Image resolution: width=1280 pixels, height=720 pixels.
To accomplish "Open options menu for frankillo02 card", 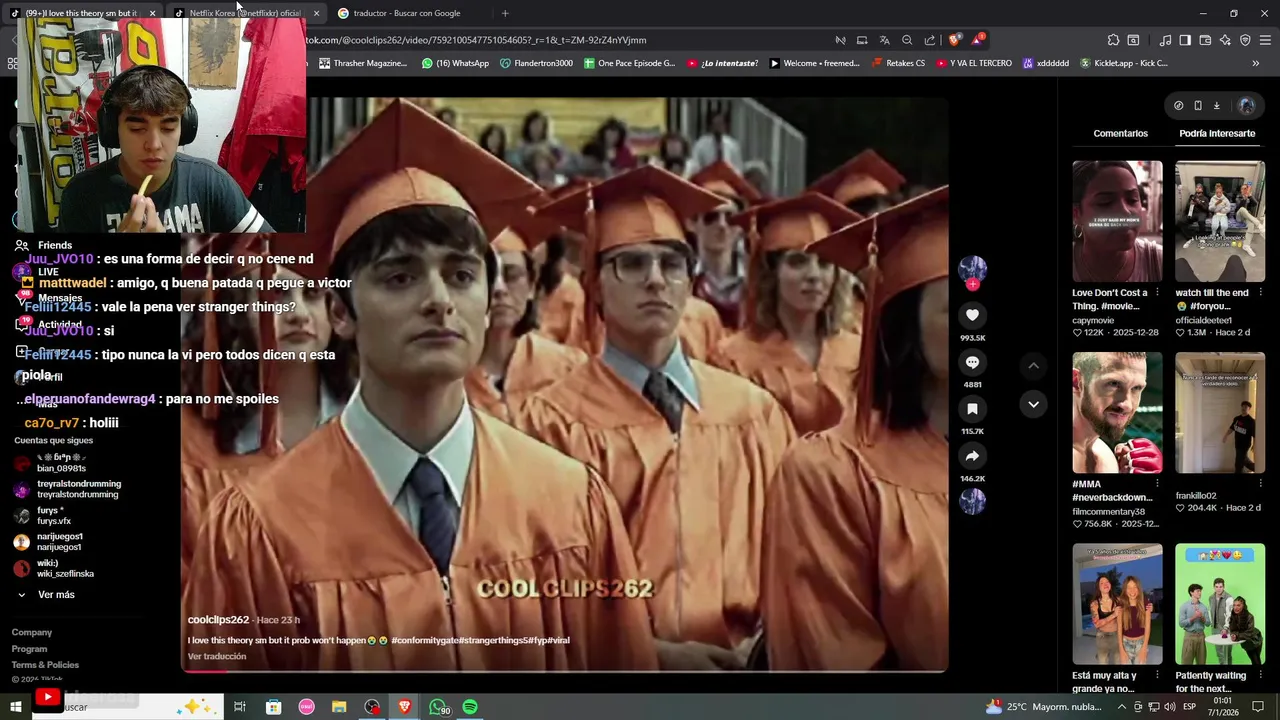I will 1259,484.
